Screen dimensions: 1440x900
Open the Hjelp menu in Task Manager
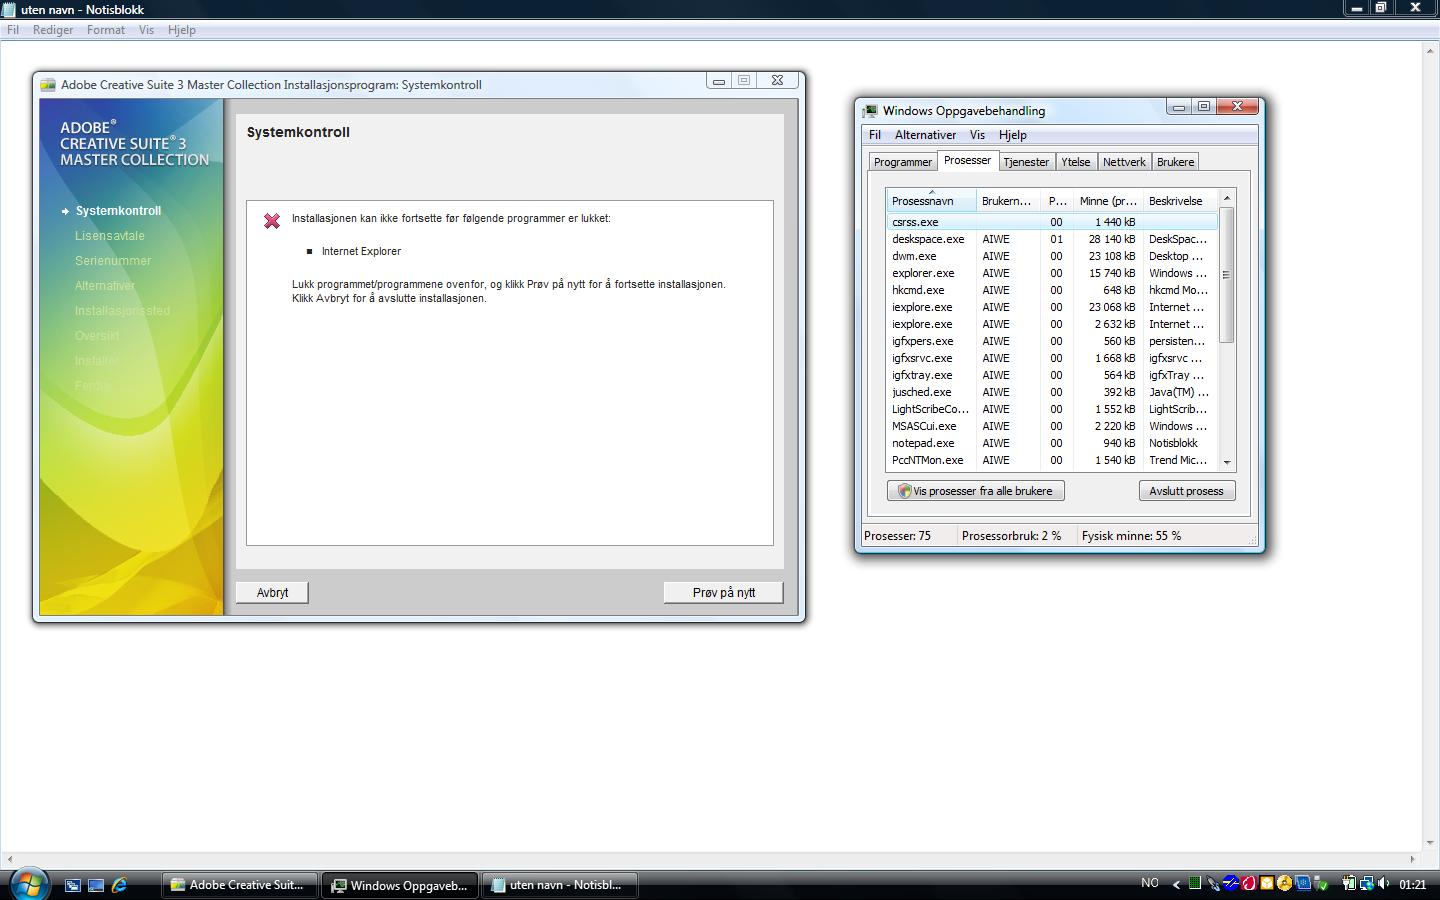coord(1012,135)
